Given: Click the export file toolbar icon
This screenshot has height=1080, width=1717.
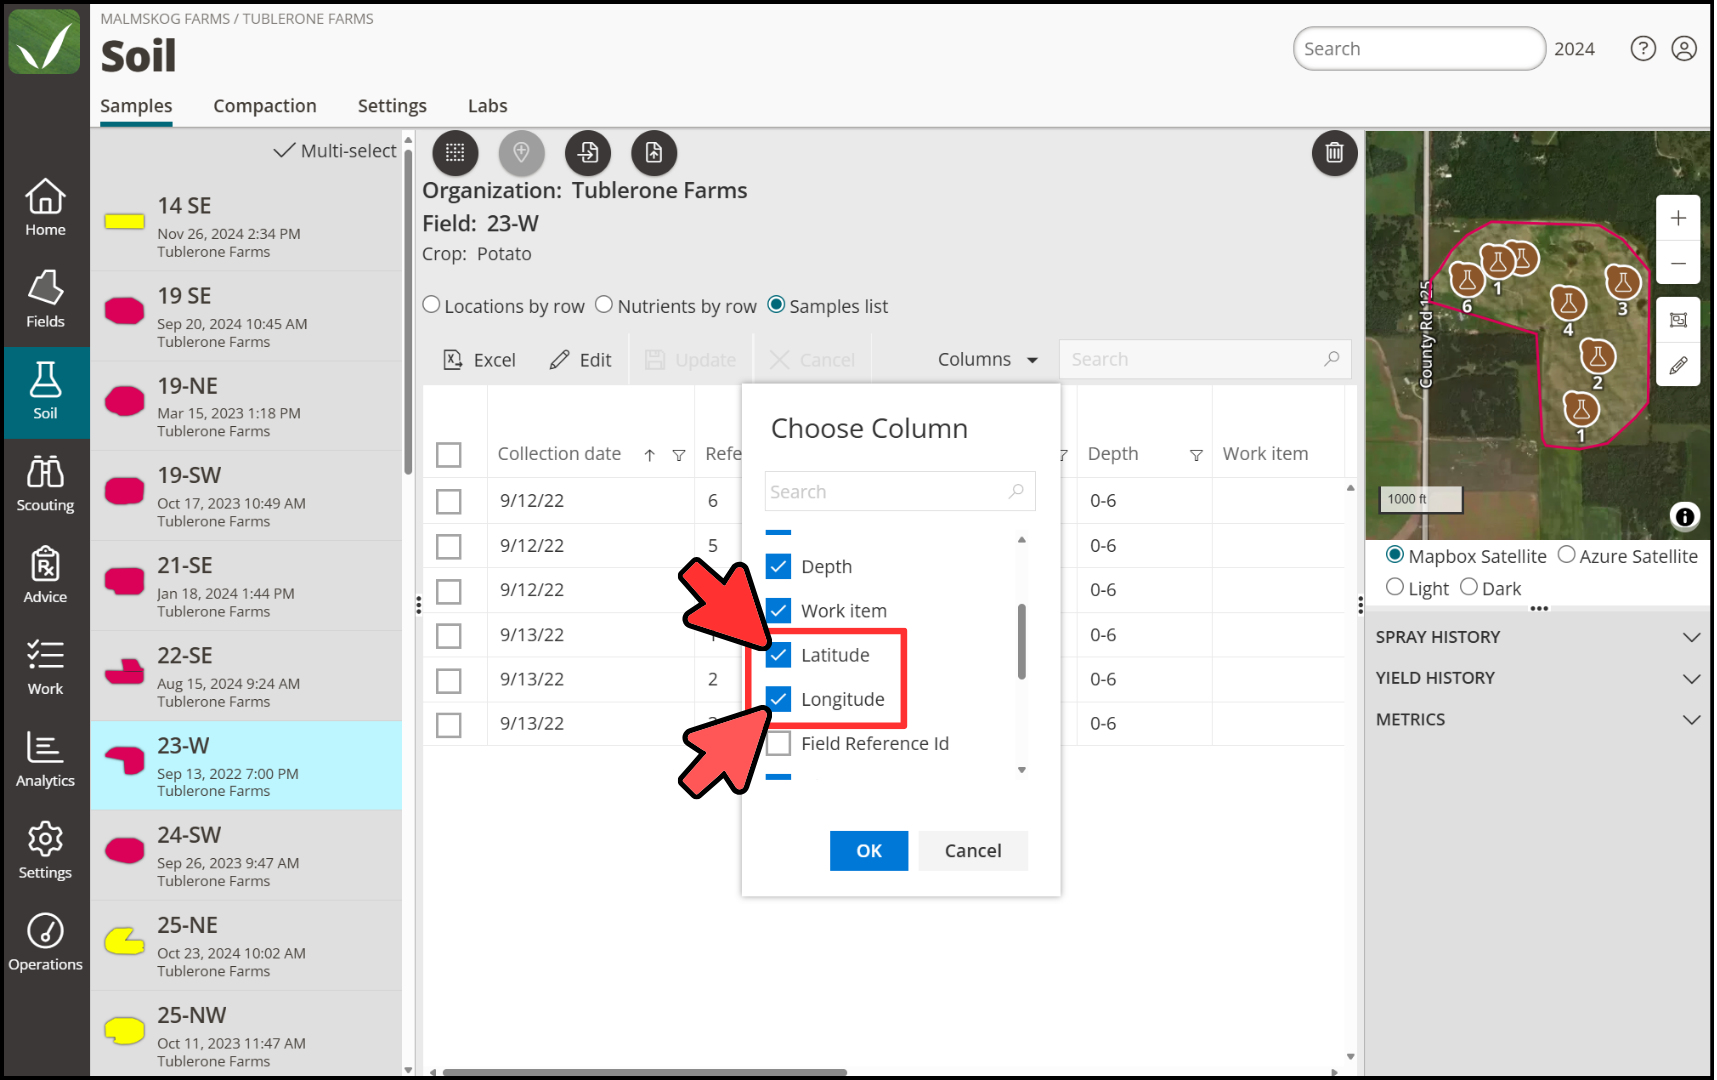Looking at the screenshot, I should pos(654,152).
